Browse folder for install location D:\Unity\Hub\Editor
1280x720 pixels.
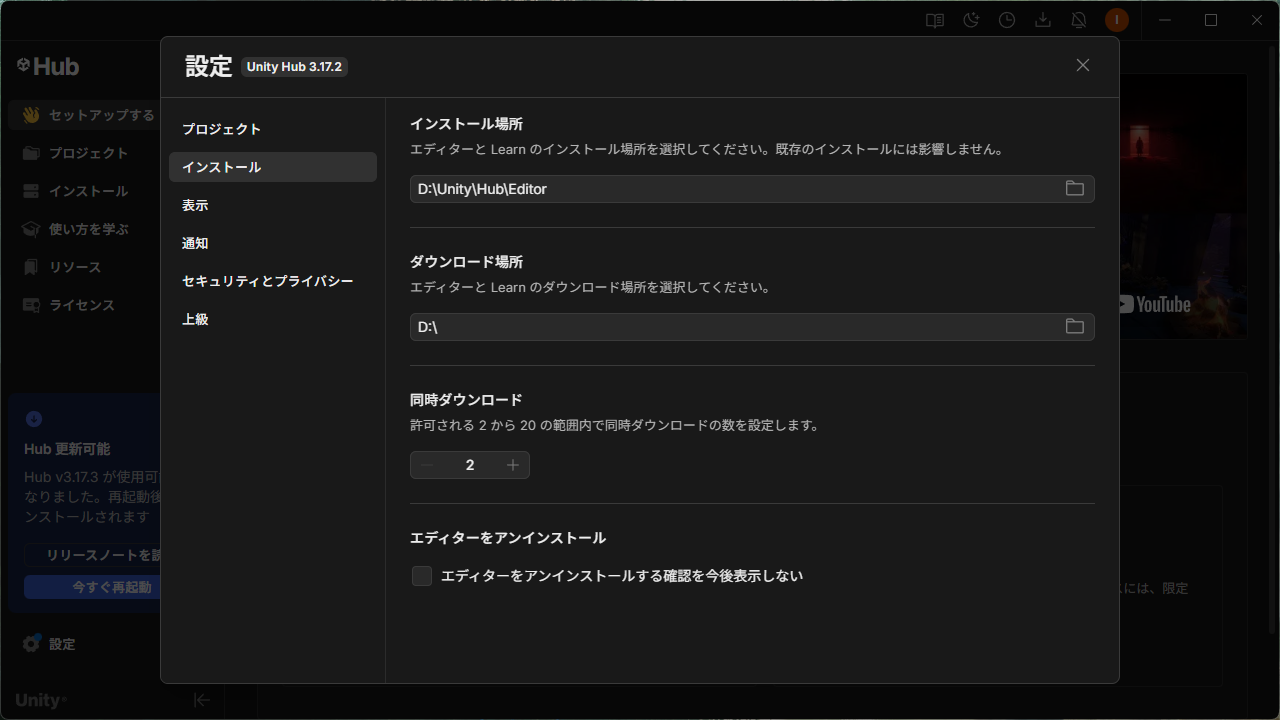point(1074,189)
